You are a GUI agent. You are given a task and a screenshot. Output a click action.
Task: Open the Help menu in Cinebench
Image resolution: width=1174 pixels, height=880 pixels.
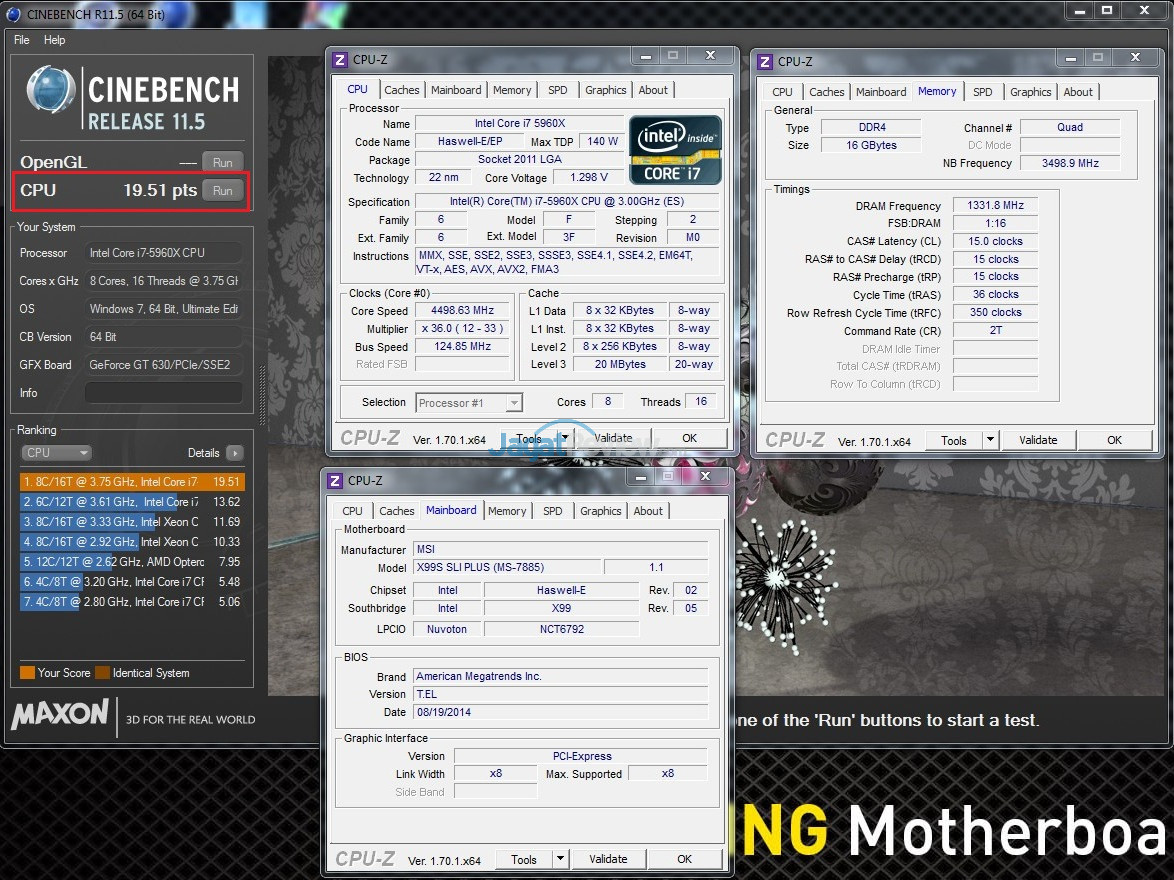pos(54,40)
